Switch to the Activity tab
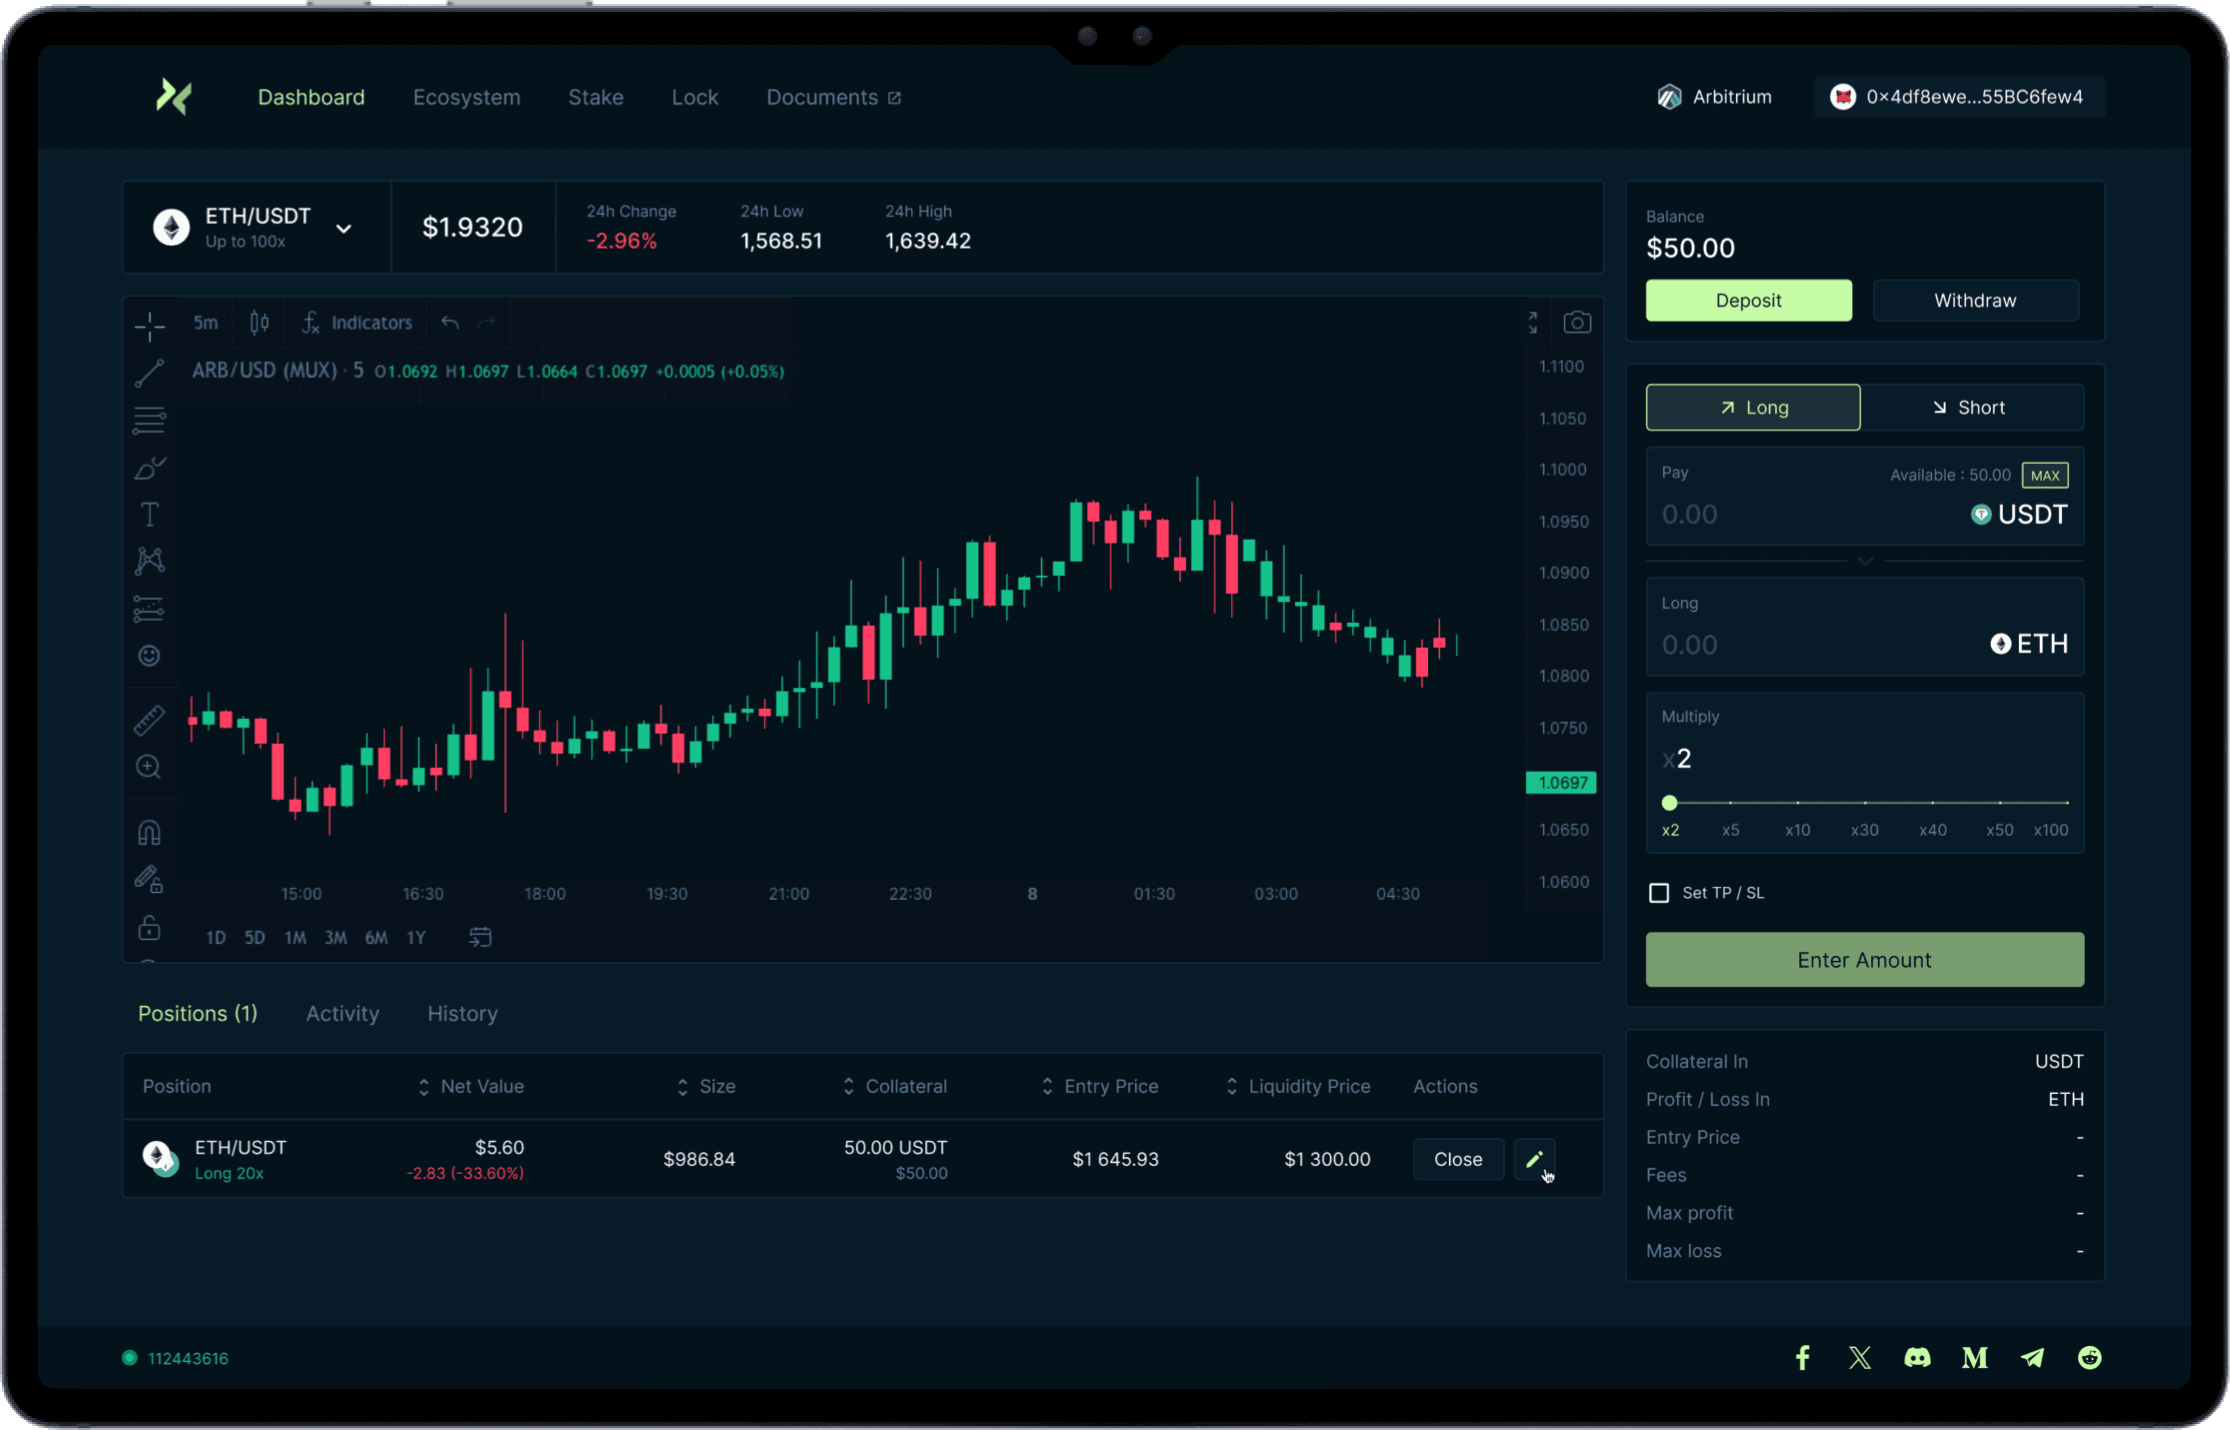The image size is (2230, 1430). click(x=342, y=1013)
